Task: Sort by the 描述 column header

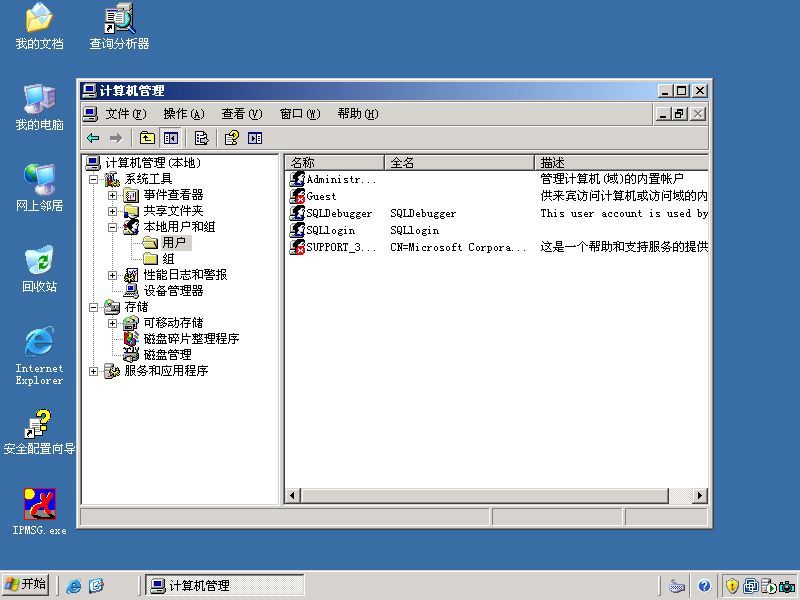Action: pos(621,163)
